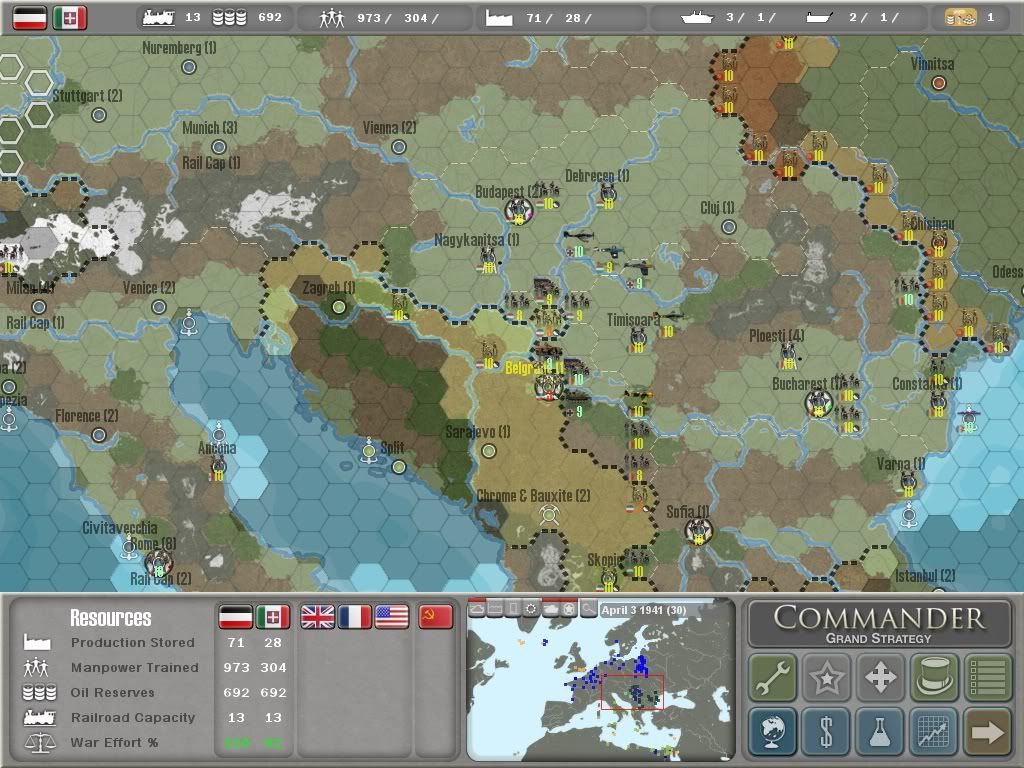
Task: Select the unit stationed in Bucharest
Action: [x=818, y=403]
